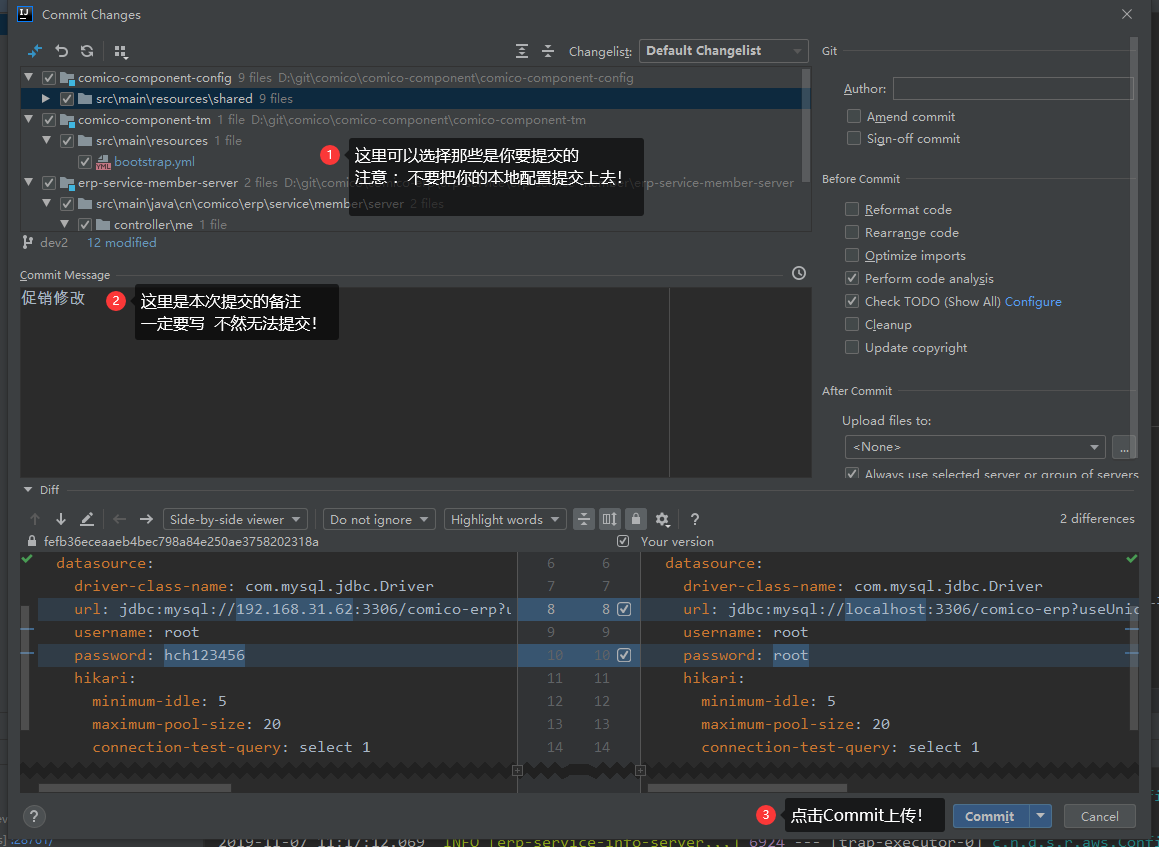Expand folded lines icon in right diff gutter
The height and width of the screenshot is (847, 1159).
pyautogui.click(x=640, y=771)
